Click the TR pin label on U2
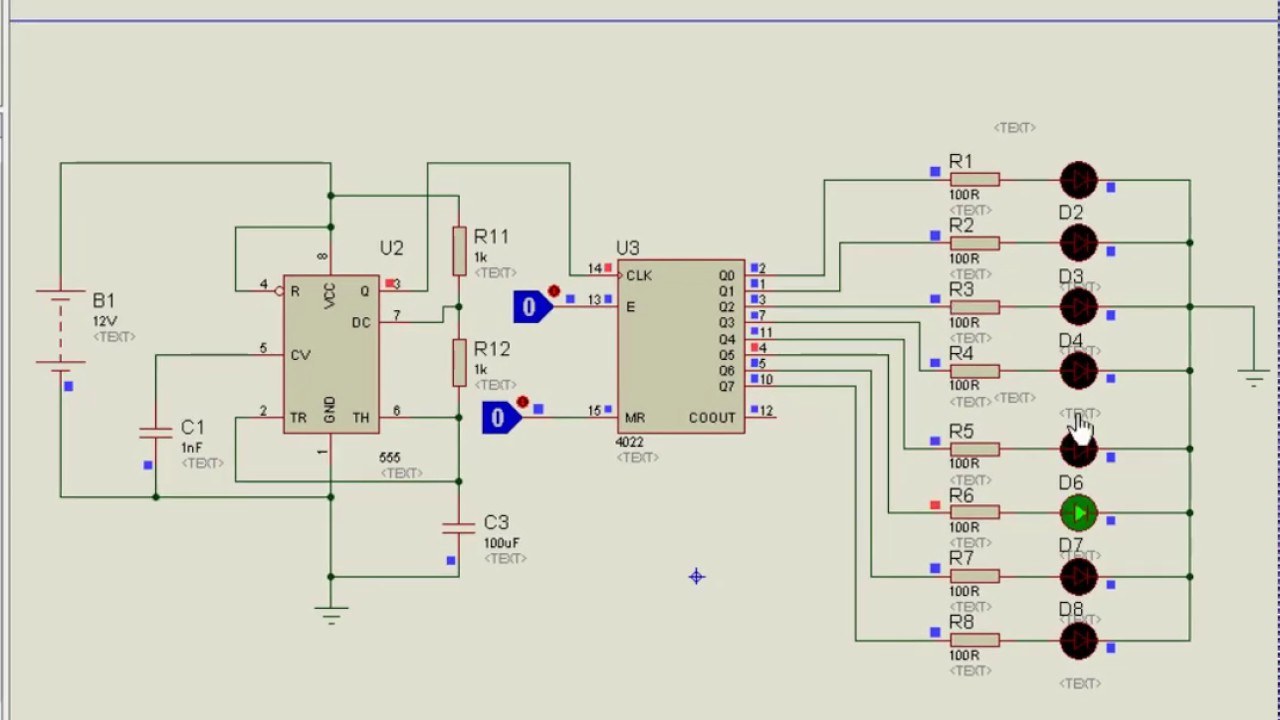 click(x=299, y=418)
